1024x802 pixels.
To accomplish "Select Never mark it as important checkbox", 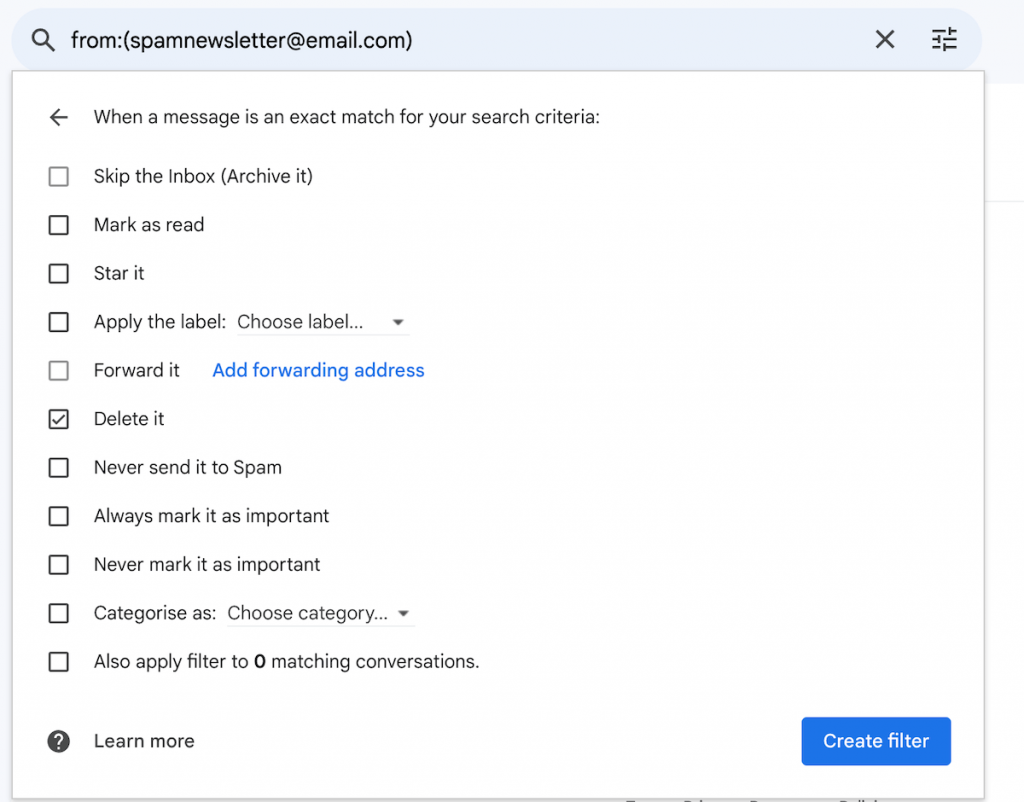I will click(x=59, y=565).
